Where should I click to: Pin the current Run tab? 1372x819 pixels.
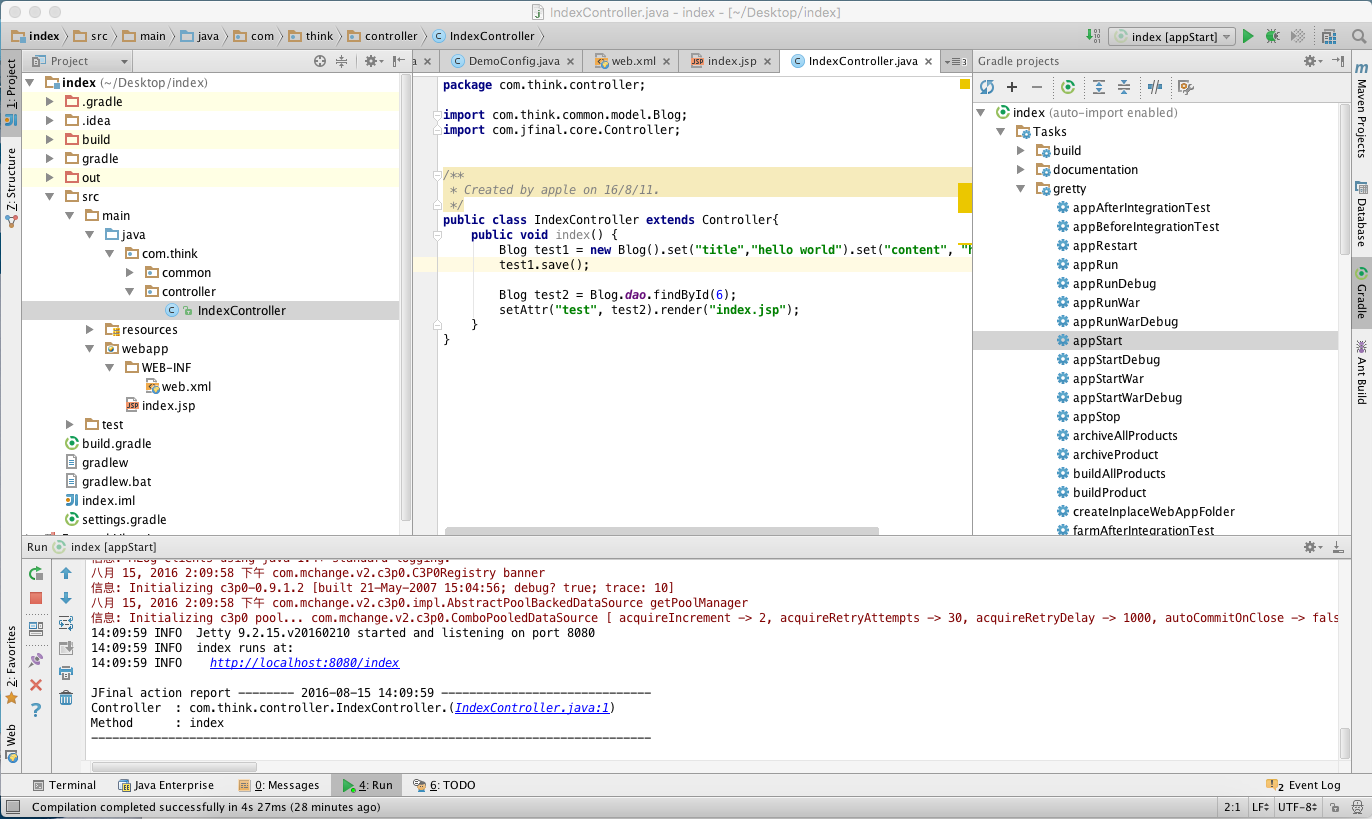(x=36, y=660)
